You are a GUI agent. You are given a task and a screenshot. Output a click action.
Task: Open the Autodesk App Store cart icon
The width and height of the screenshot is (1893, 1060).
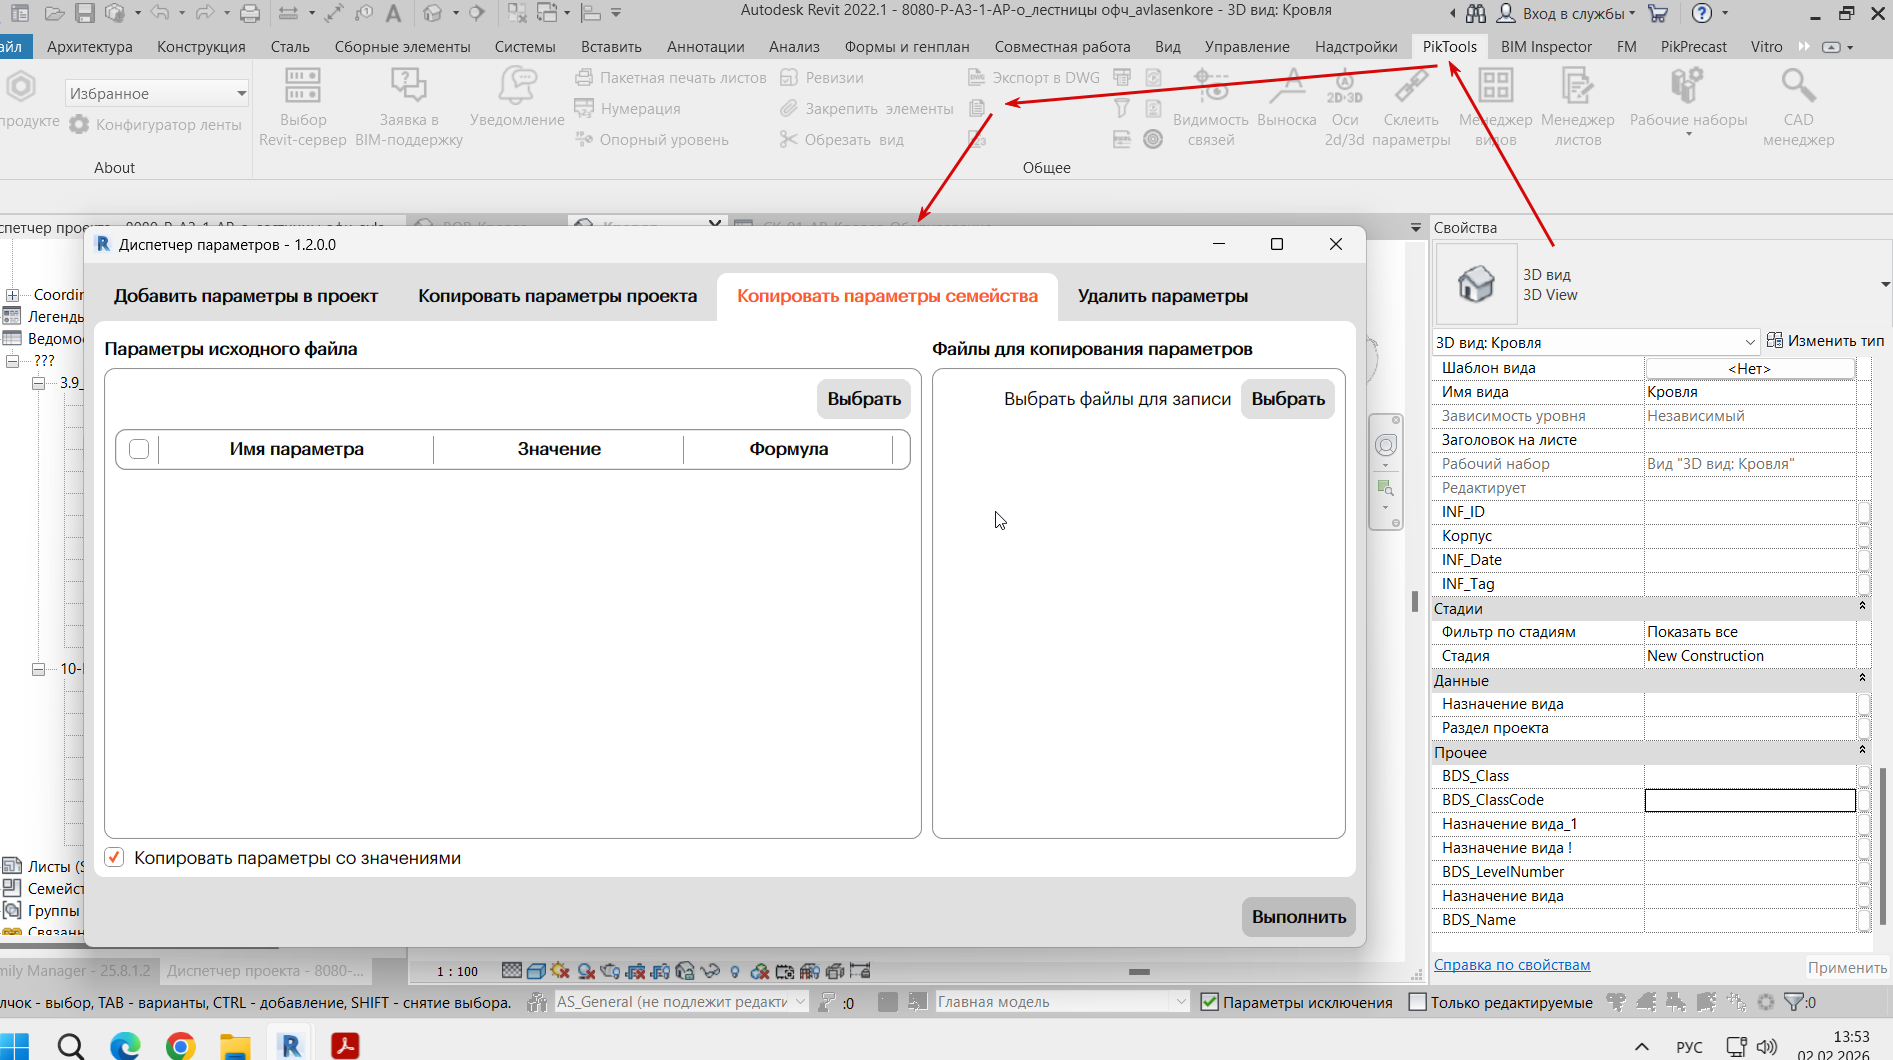pyautogui.click(x=1657, y=13)
